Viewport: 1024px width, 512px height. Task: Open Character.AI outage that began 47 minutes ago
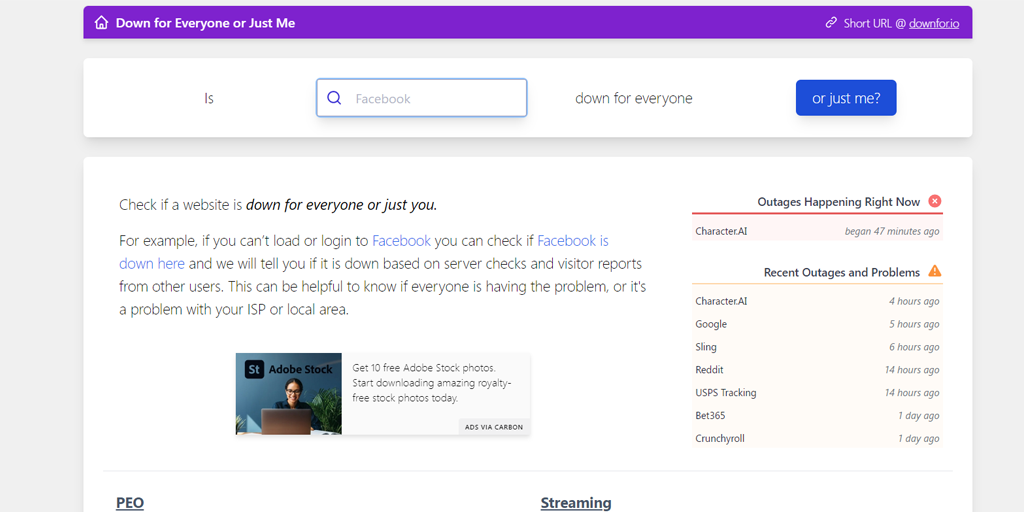(x=817, y=231)
